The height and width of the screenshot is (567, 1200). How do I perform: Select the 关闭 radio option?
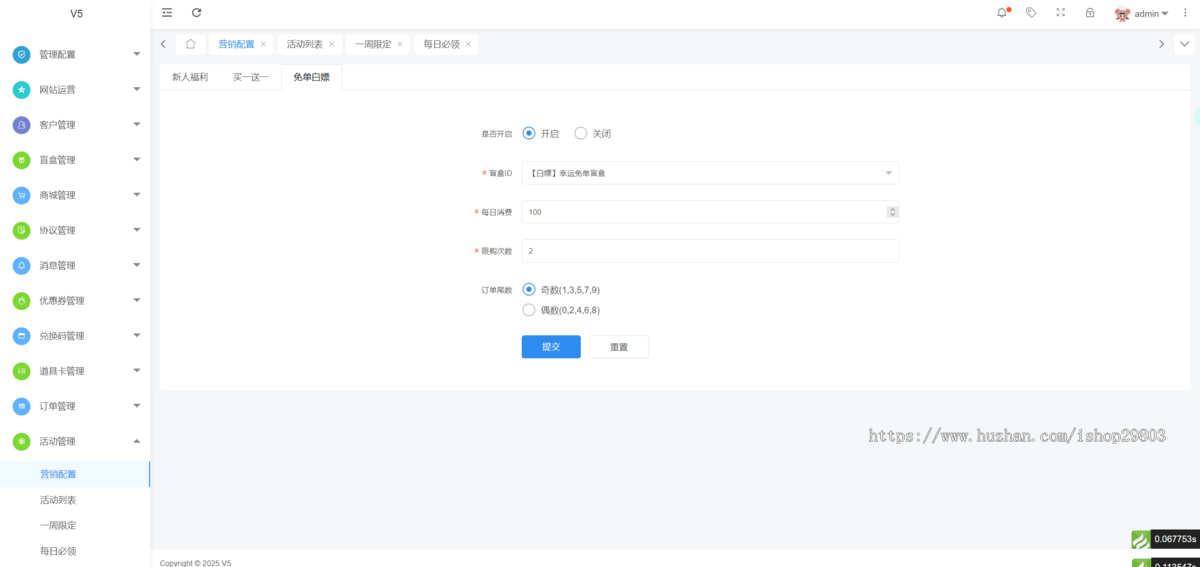(592, 133)
